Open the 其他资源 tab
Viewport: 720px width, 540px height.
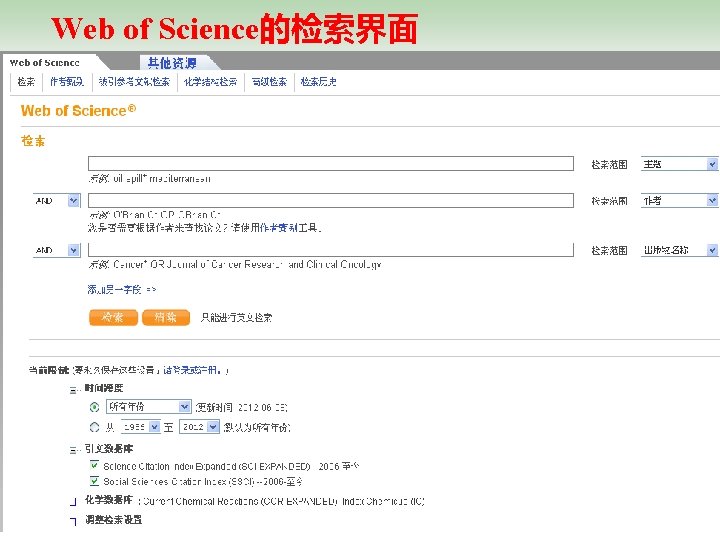pyautogui.click(x=172, y=63)
